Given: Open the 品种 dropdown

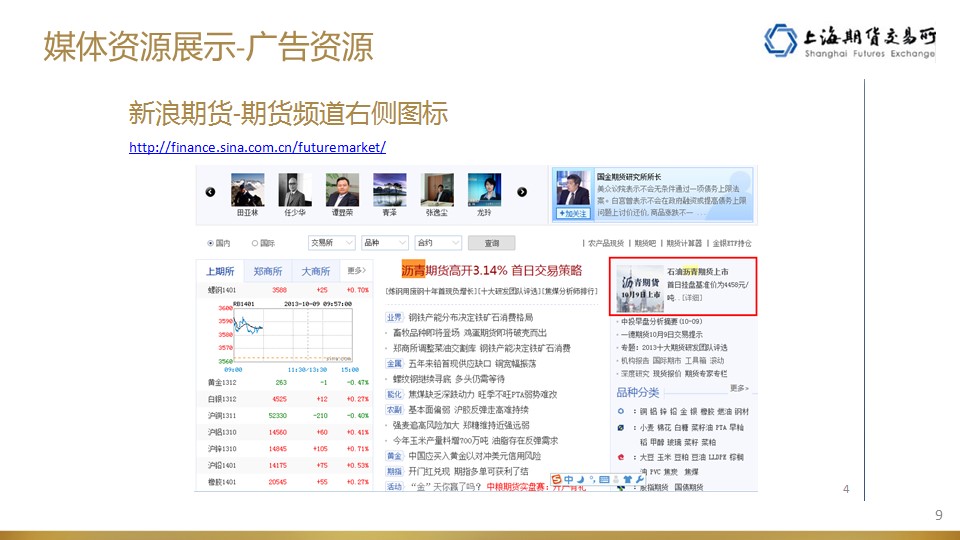Looking at the screenshot, I should click(384, 243).
